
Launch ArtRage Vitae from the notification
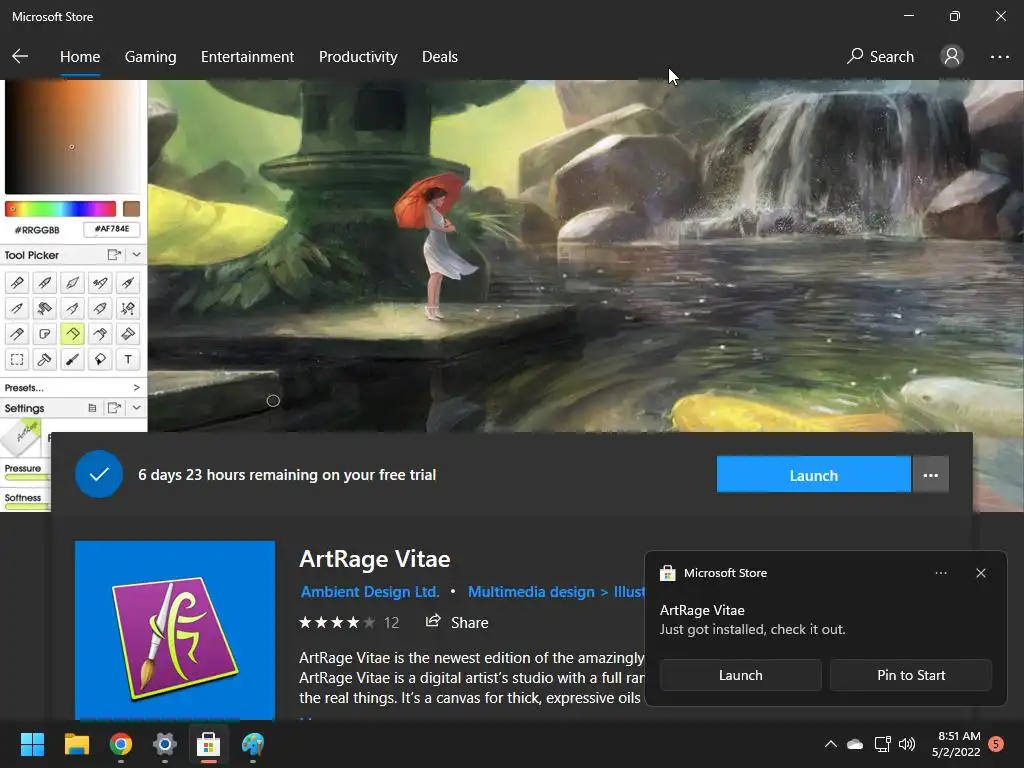(x=741, y=675)
